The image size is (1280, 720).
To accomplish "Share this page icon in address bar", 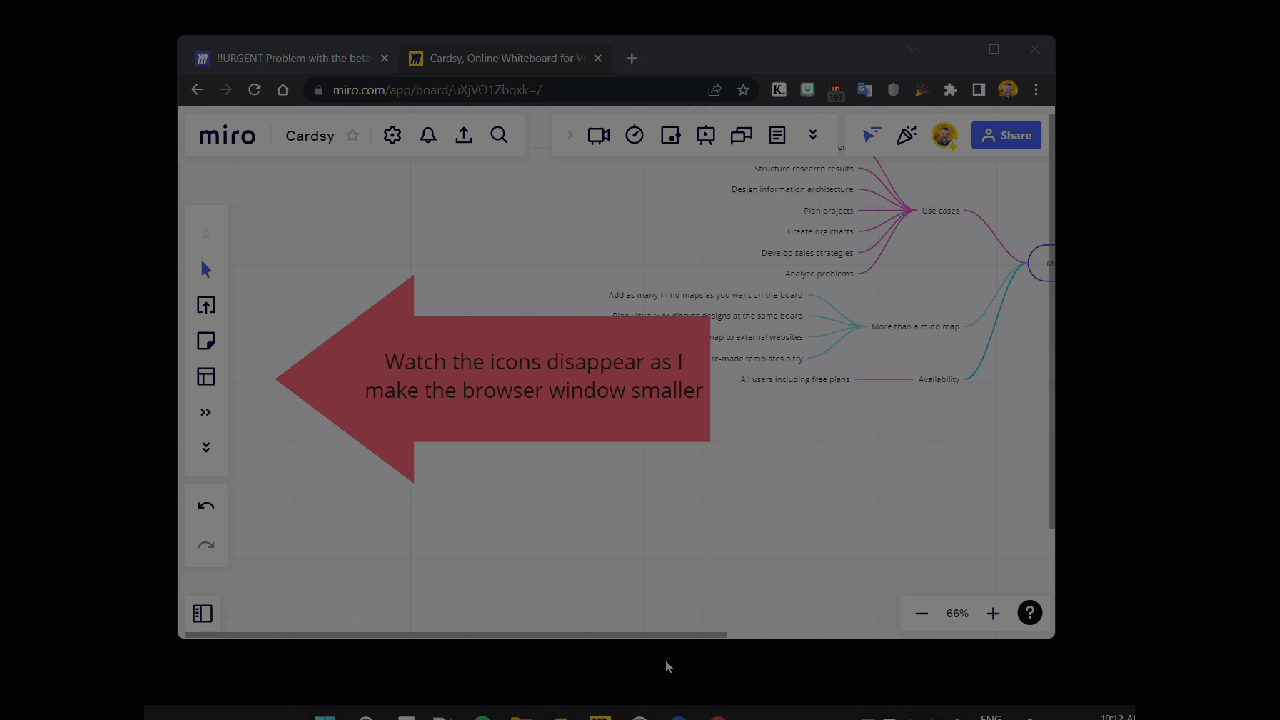I will pyautogui.click(x=715, y=90).
